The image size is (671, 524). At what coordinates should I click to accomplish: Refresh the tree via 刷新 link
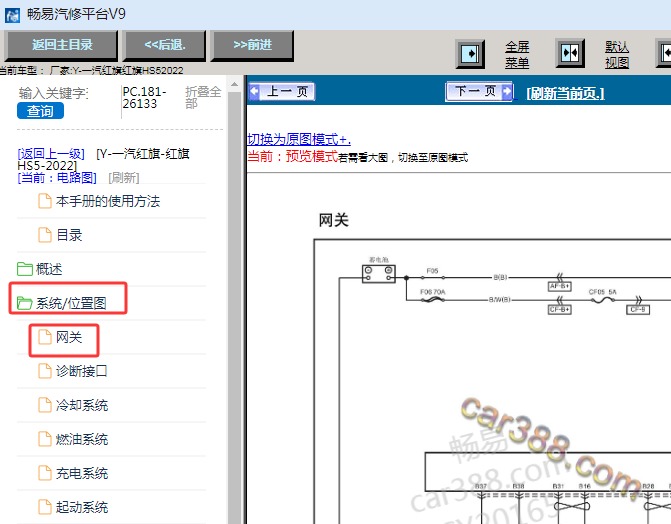click(124, 177)
